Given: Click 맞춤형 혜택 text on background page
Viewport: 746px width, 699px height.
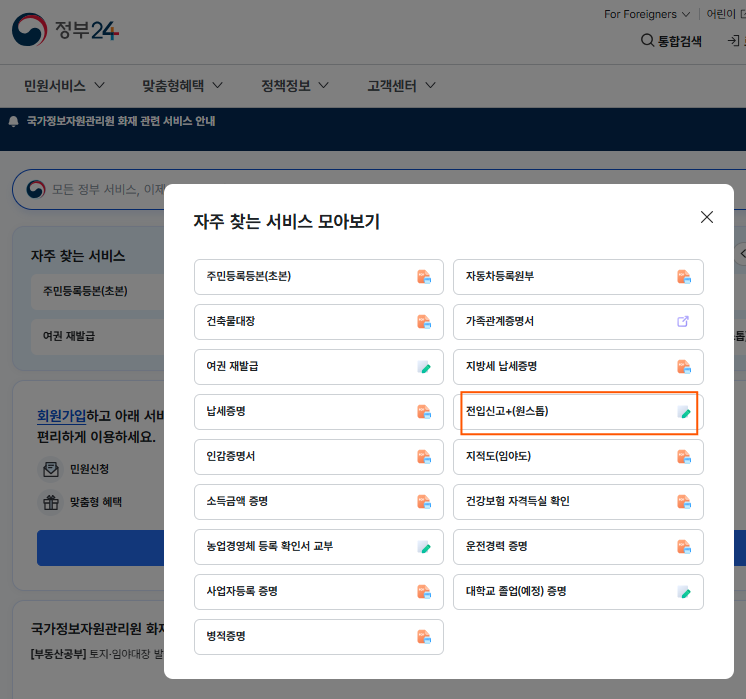Looking at the screenshot, I should pyautogui.click(x=96, y=502).
